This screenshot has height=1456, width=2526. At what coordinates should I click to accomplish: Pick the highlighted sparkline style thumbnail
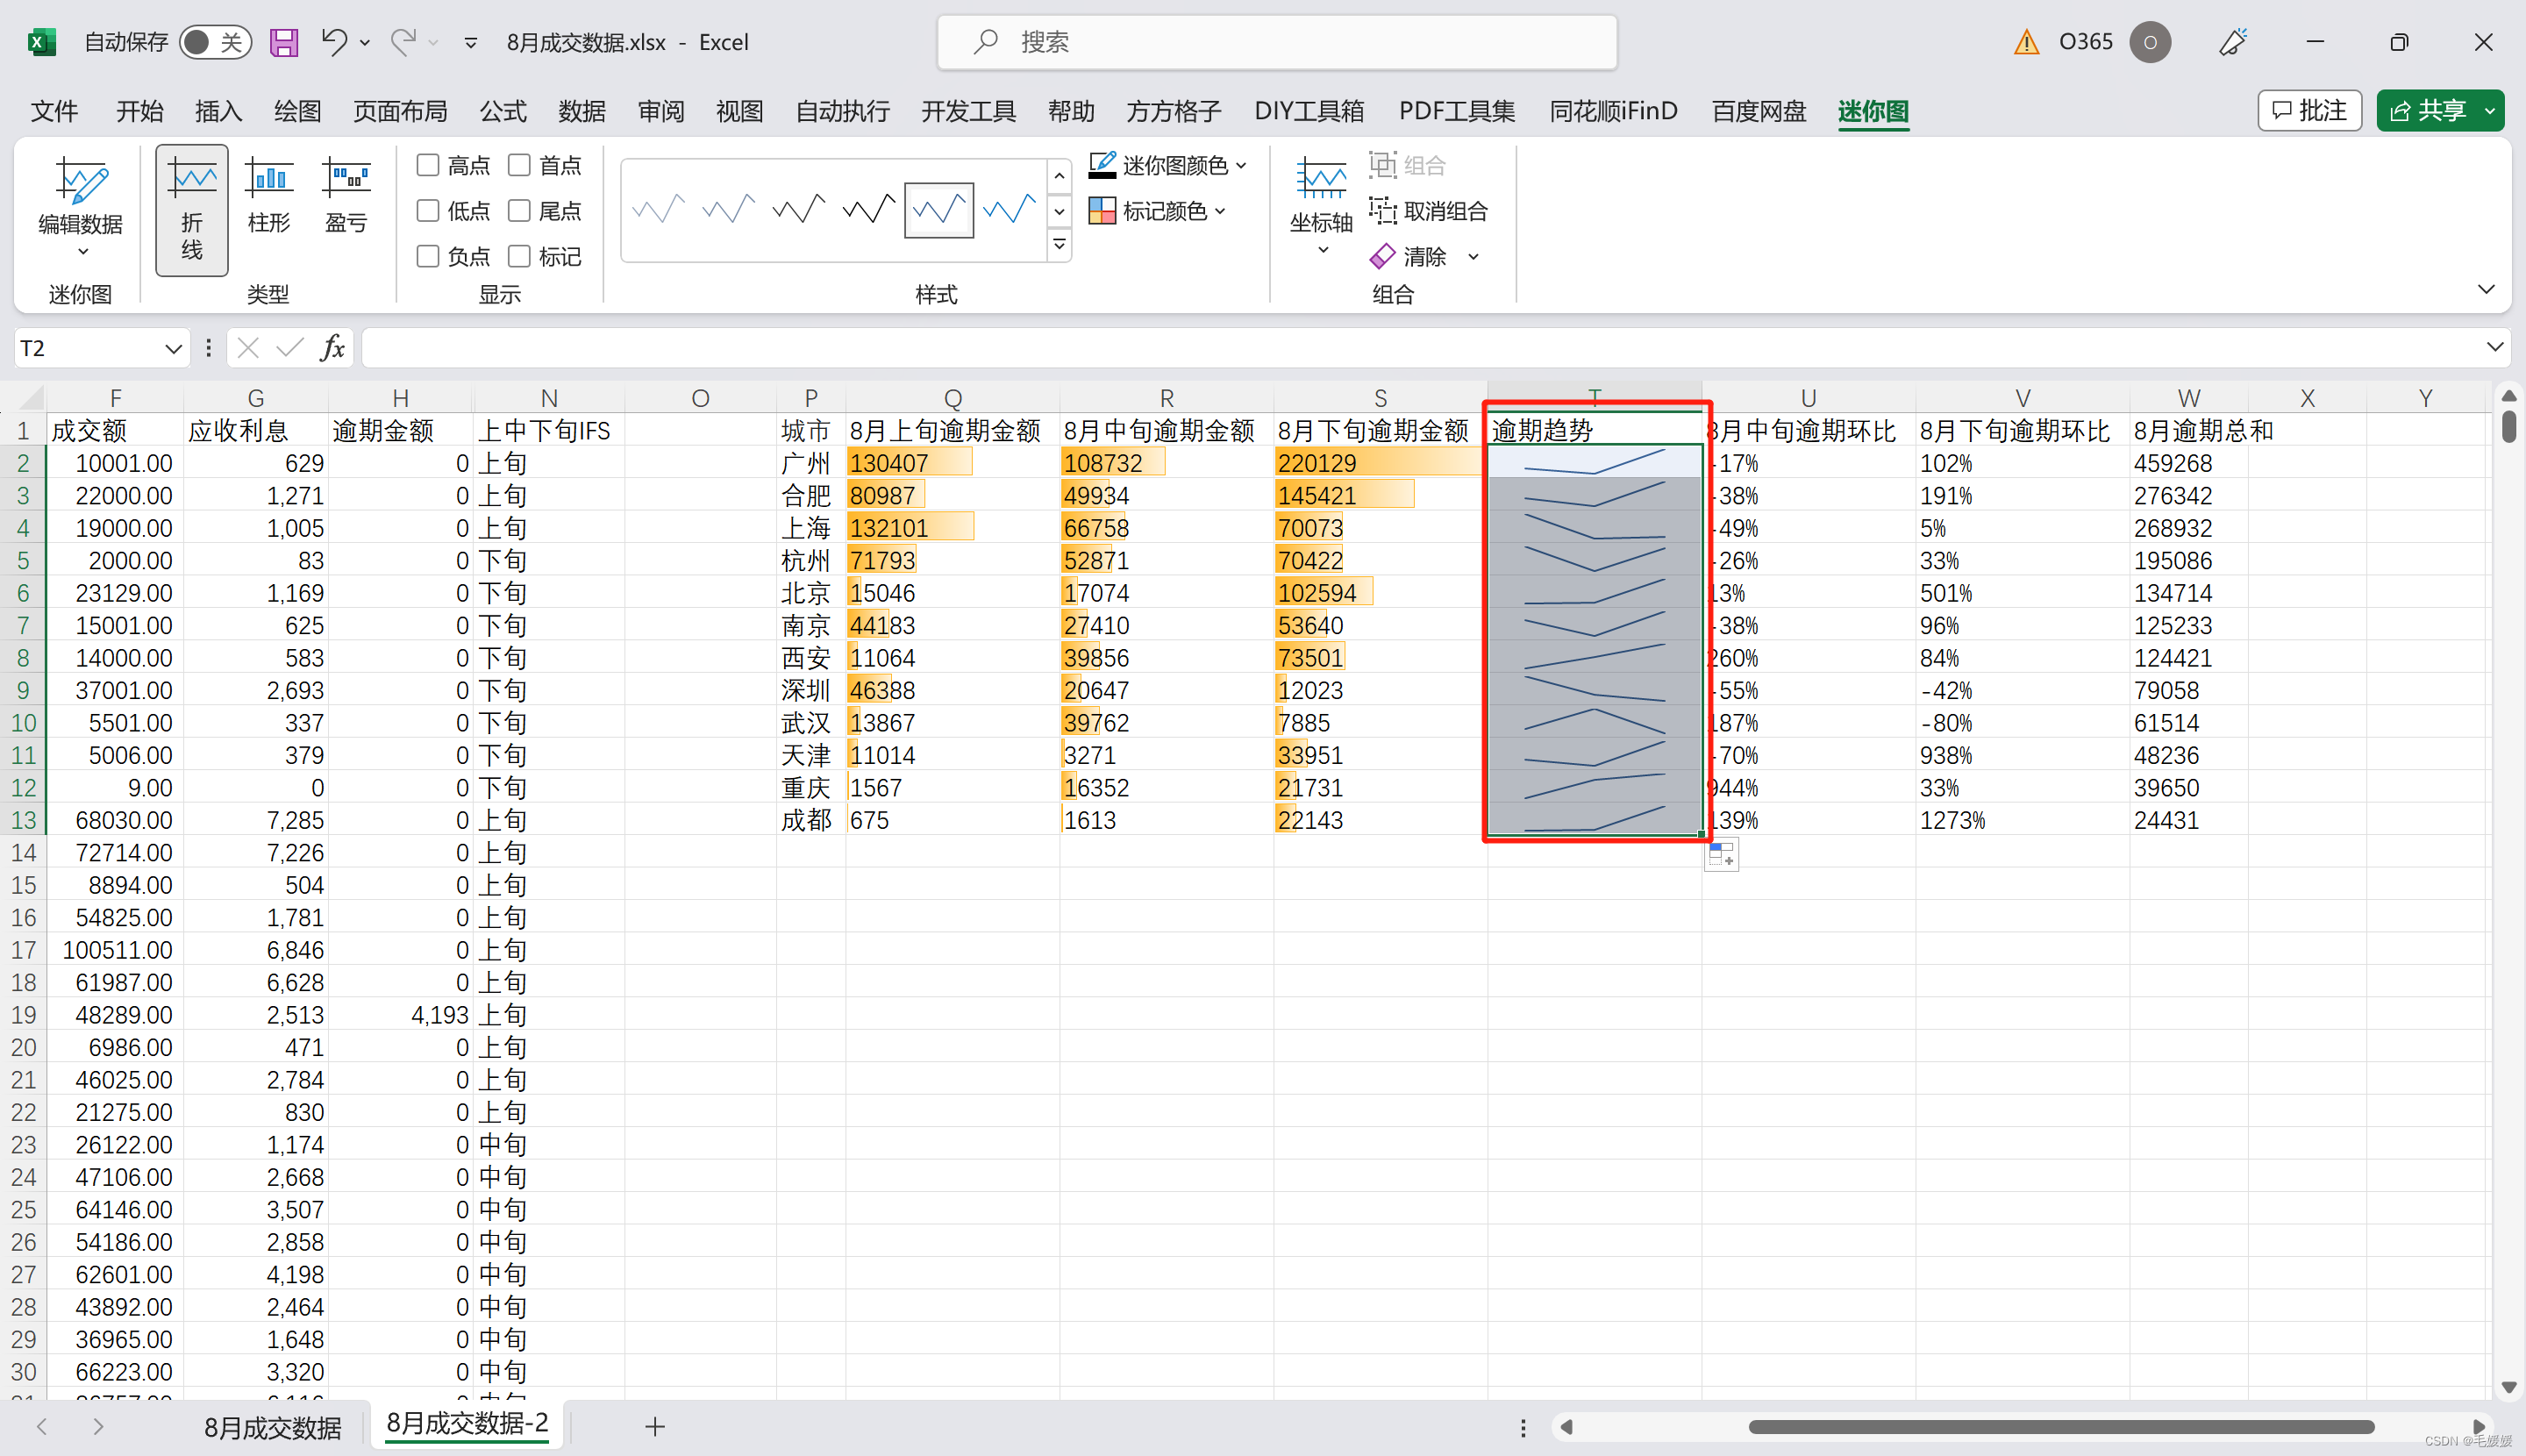[938, 210]
